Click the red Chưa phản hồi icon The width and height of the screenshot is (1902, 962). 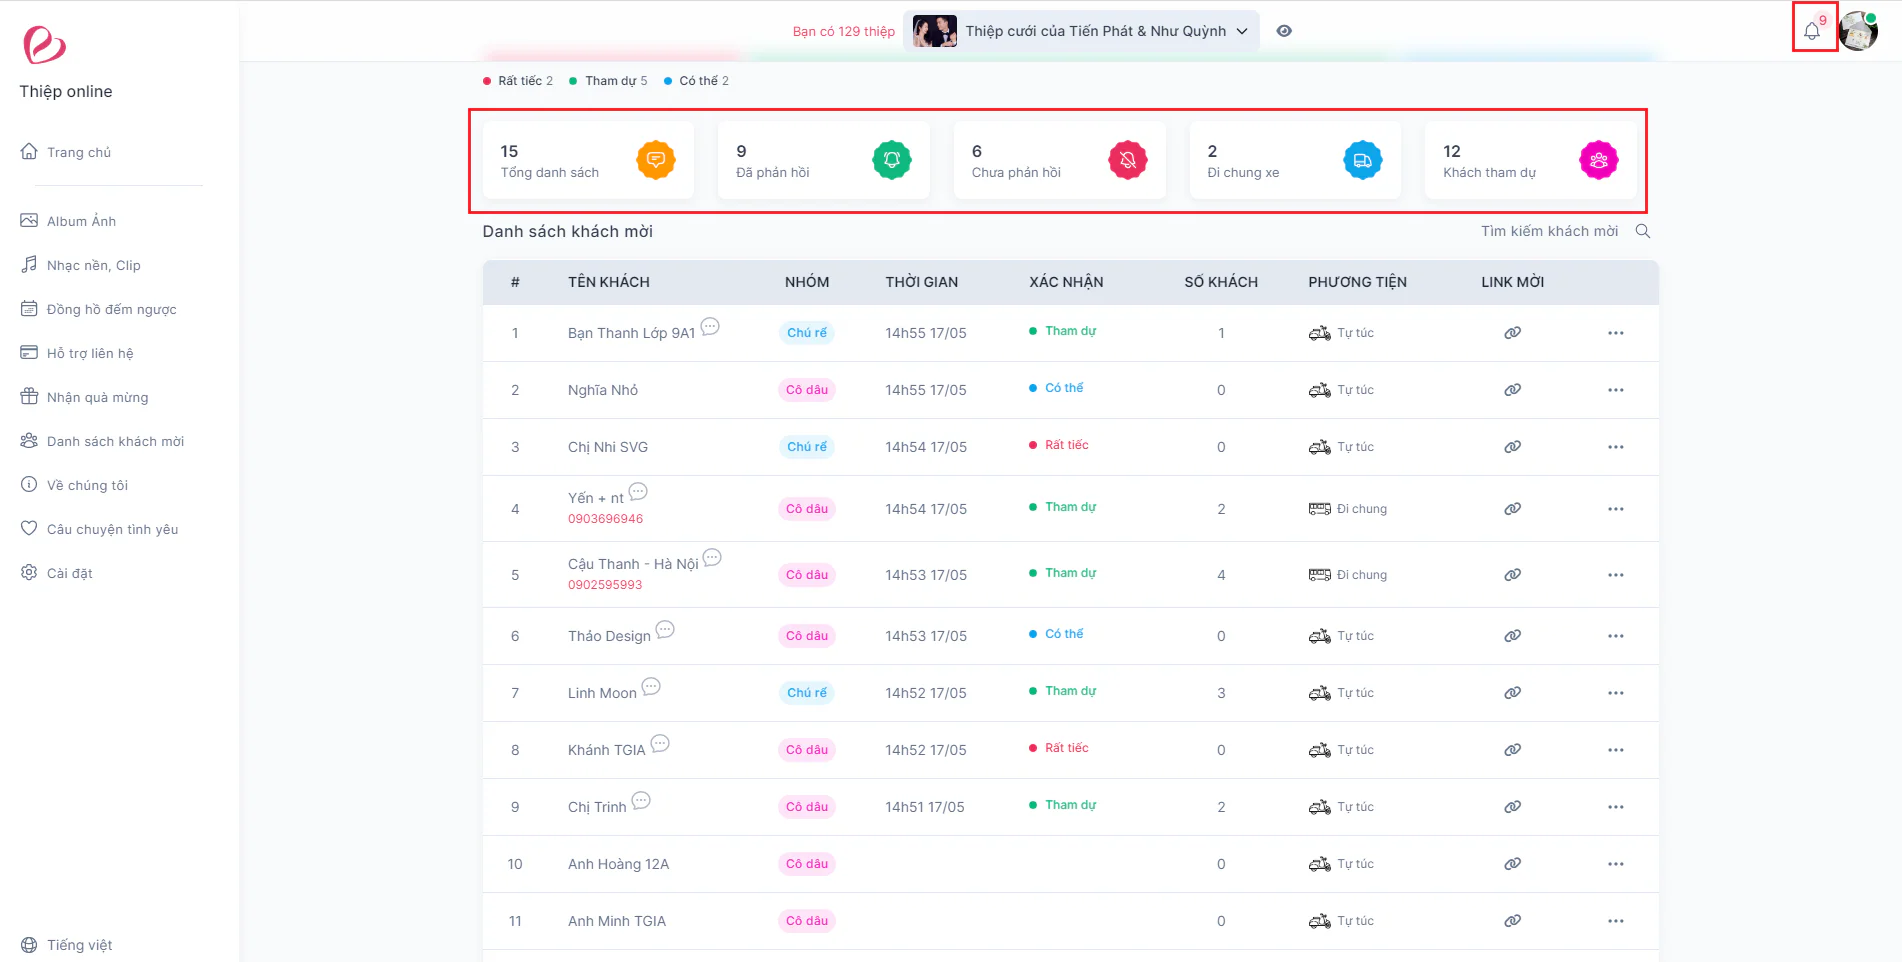pyautogui.click(x=1128, y=160)
